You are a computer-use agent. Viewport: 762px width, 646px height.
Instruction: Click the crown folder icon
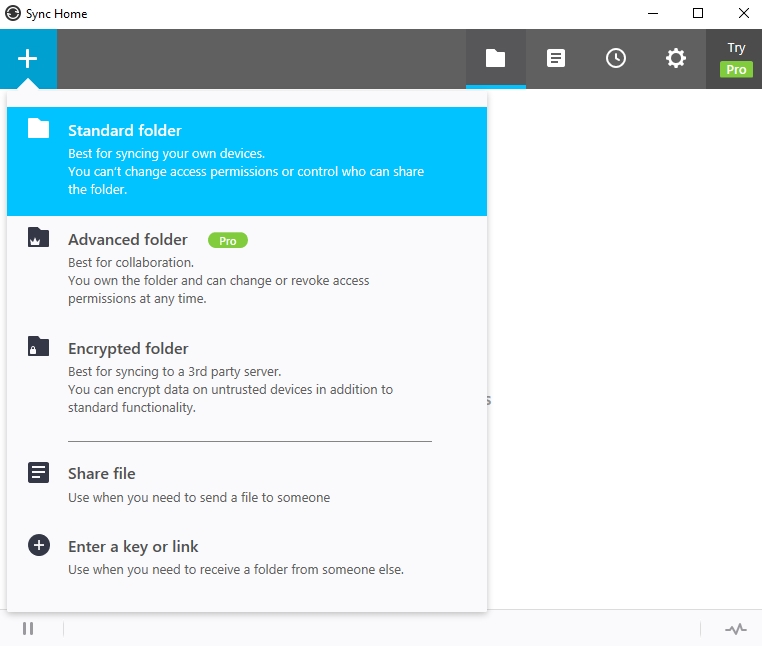coord(38,238)
